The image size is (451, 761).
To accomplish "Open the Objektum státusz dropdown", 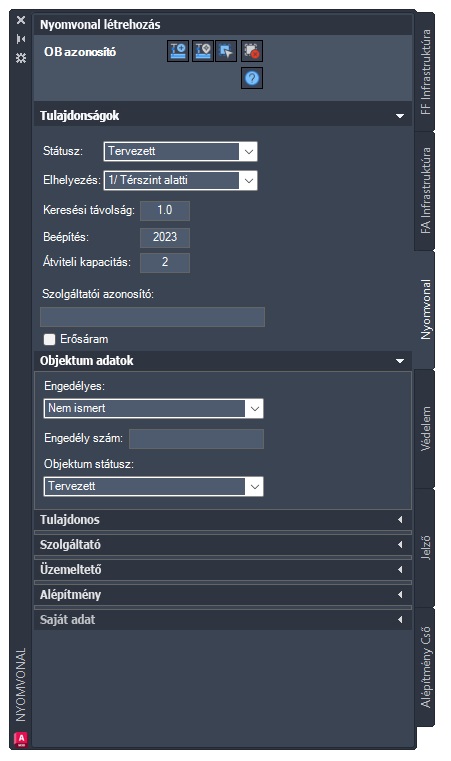I will point(153,486).
